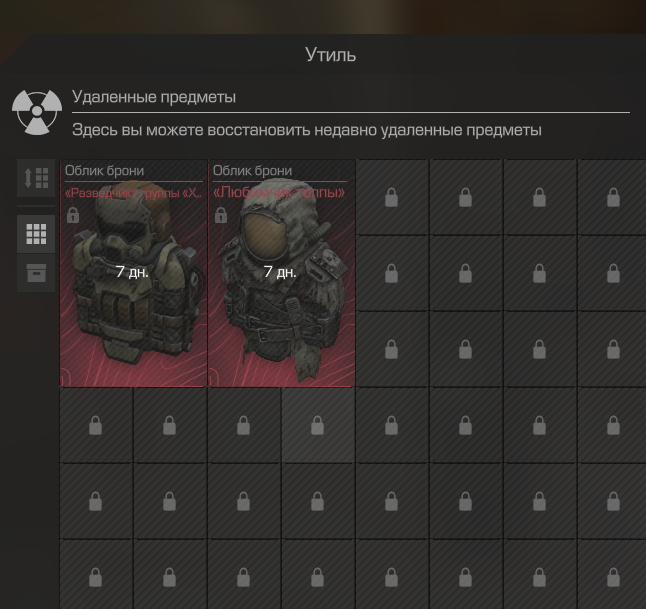The width and height of the screenshot is (646, 609).
Task: Click the locked slot directly below the «Разведчик» card
Action: point(96,425)
